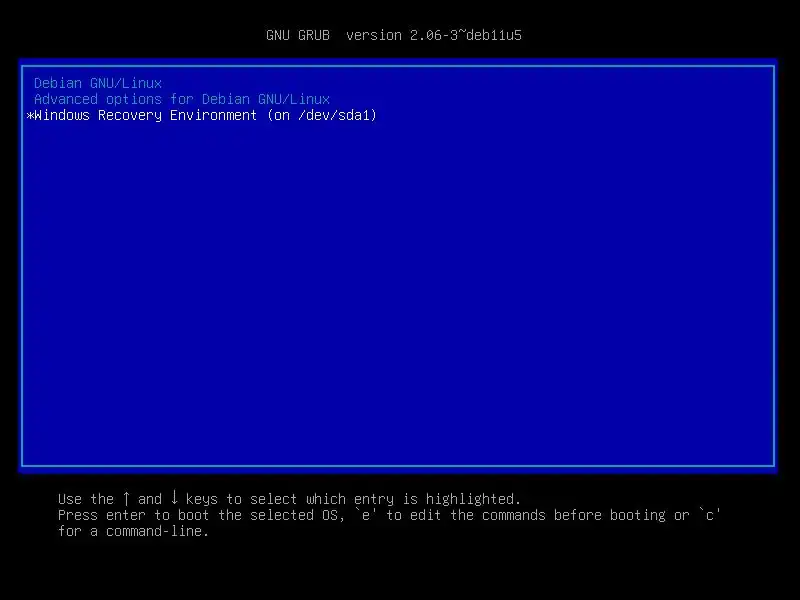Select the Debian GNU/Linux boot entry
This screenshot has width=800, height=600.
(x=98, y=83)
